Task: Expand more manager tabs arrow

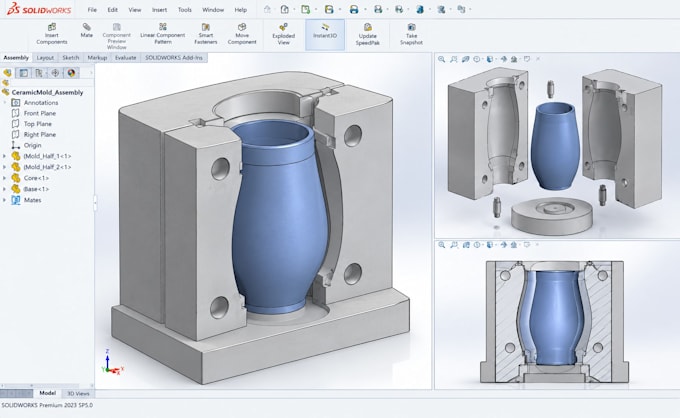Action: pyautogui.click(x=91, y=73)
